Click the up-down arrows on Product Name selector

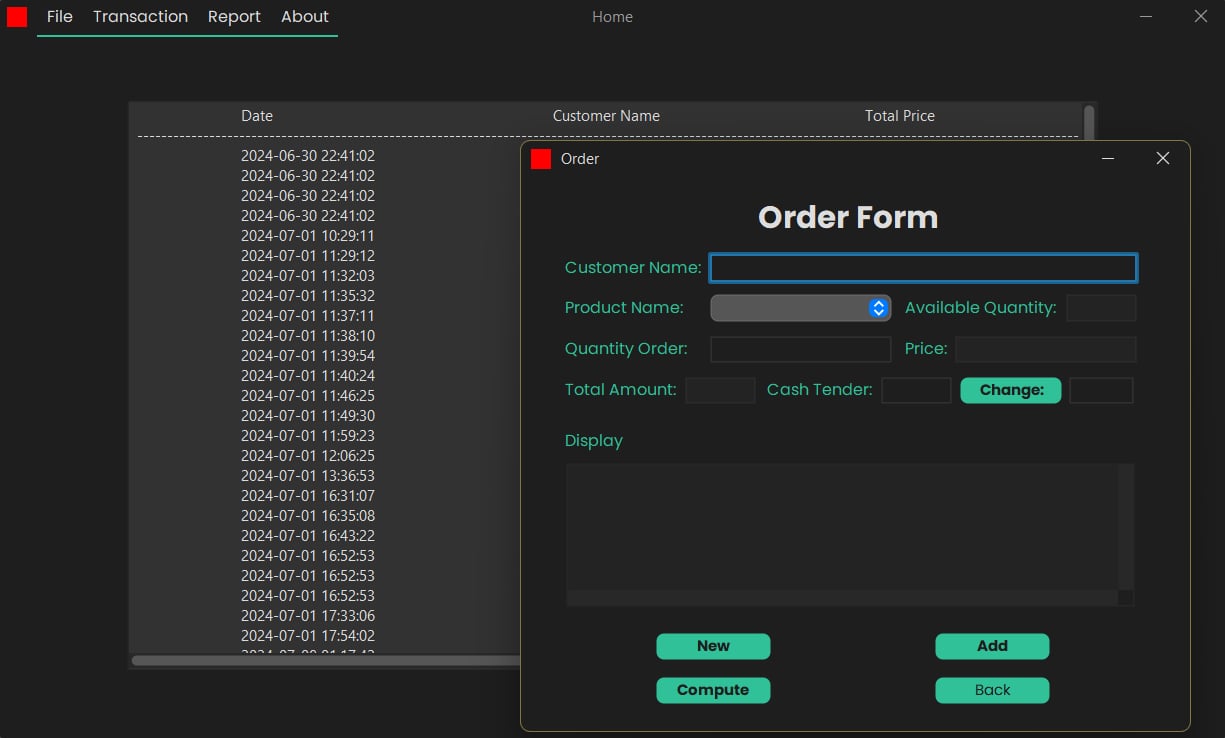878,308
